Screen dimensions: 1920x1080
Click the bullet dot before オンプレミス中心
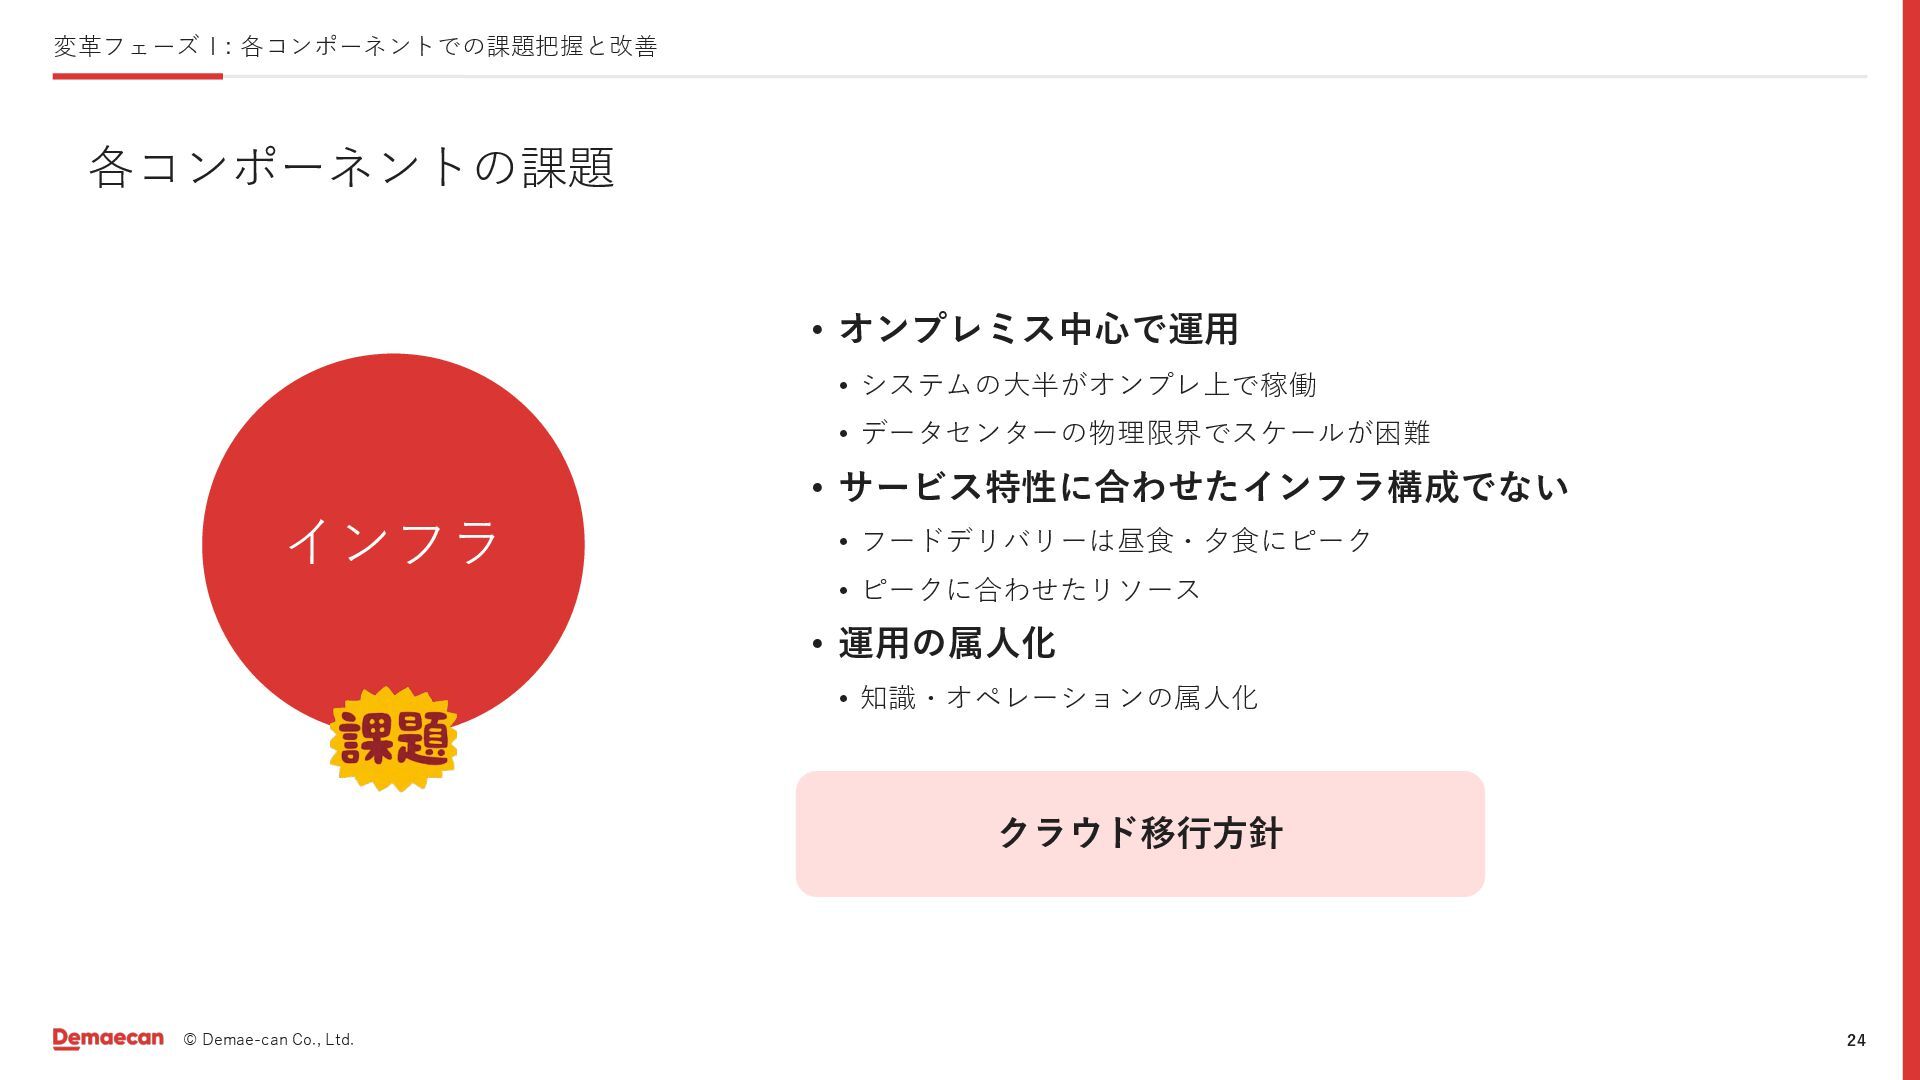pyautogui.click(x=817, y=330)
